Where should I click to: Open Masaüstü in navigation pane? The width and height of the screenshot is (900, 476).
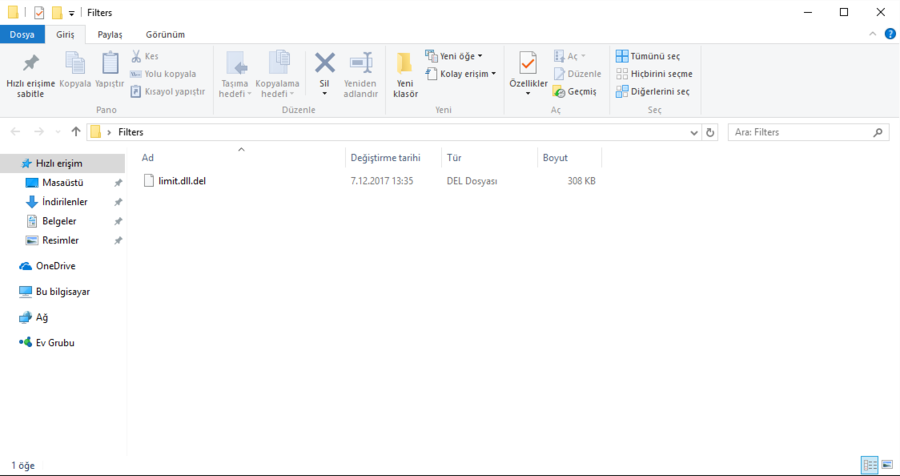tap(62, 183)
